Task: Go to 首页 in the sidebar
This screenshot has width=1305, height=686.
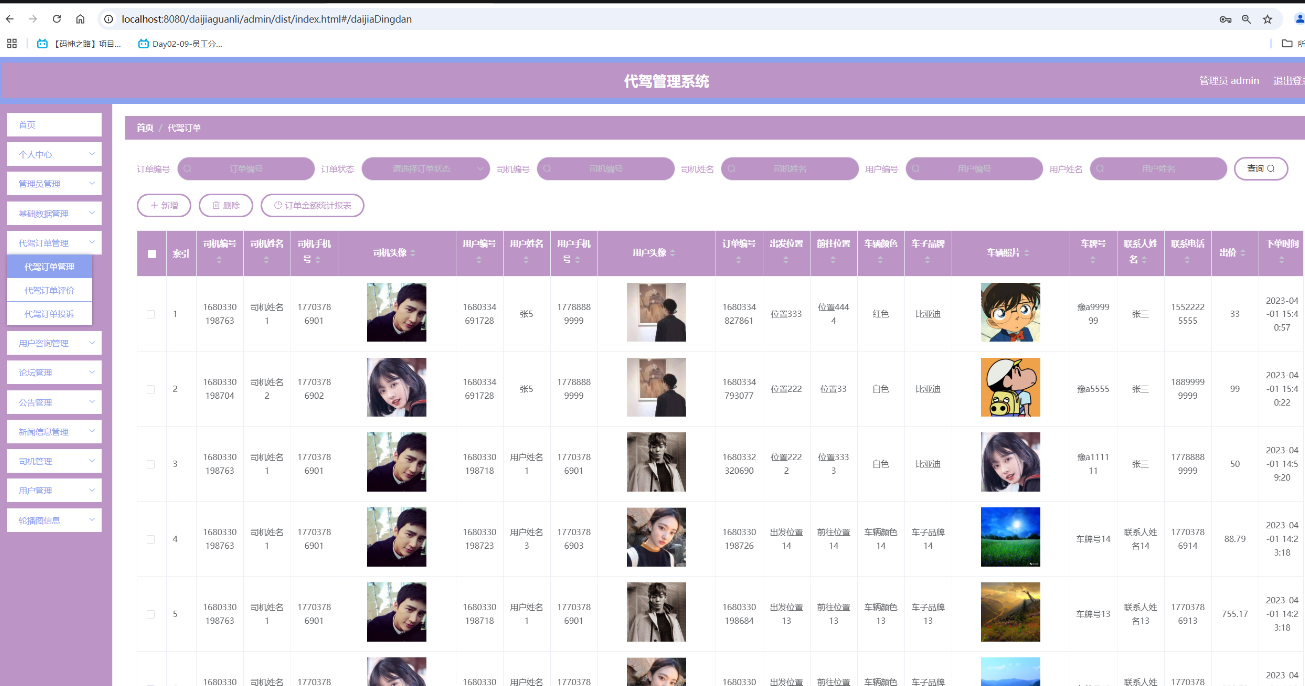Action: pyautogui.click(x=54, y=125)
